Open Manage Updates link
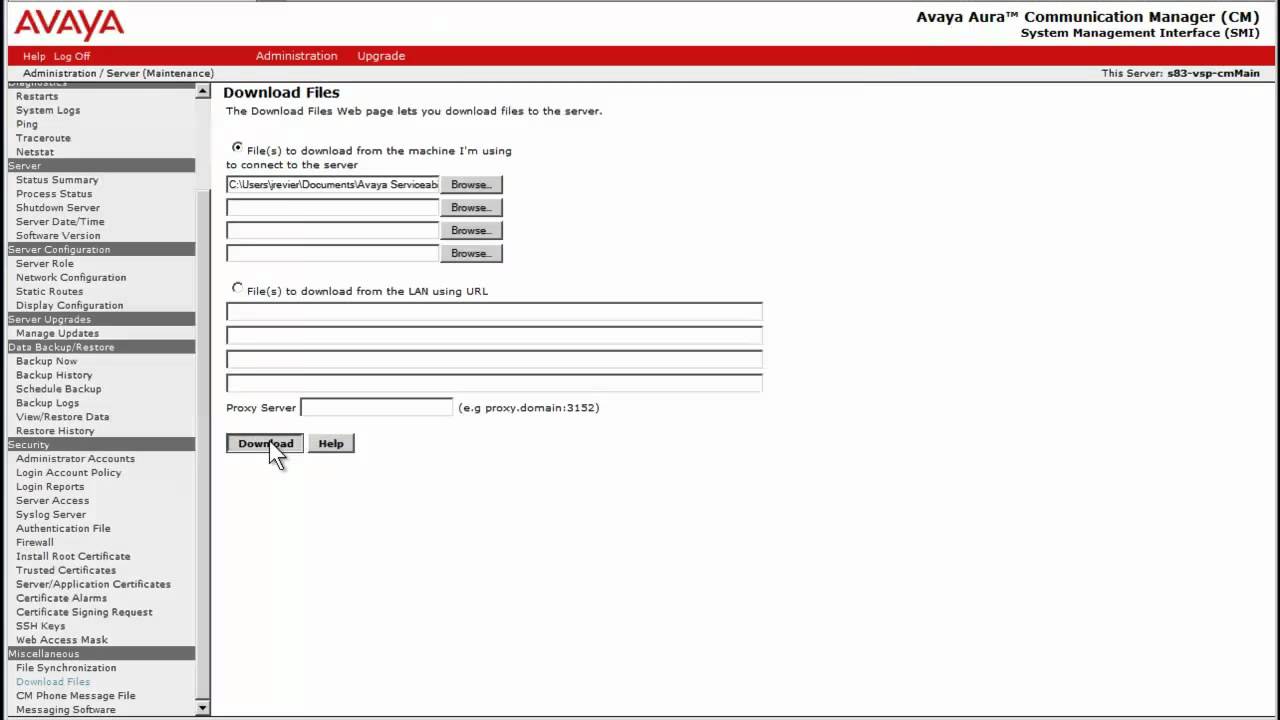1280x720 pixels. pyautogui.click(x=57, y=334)
